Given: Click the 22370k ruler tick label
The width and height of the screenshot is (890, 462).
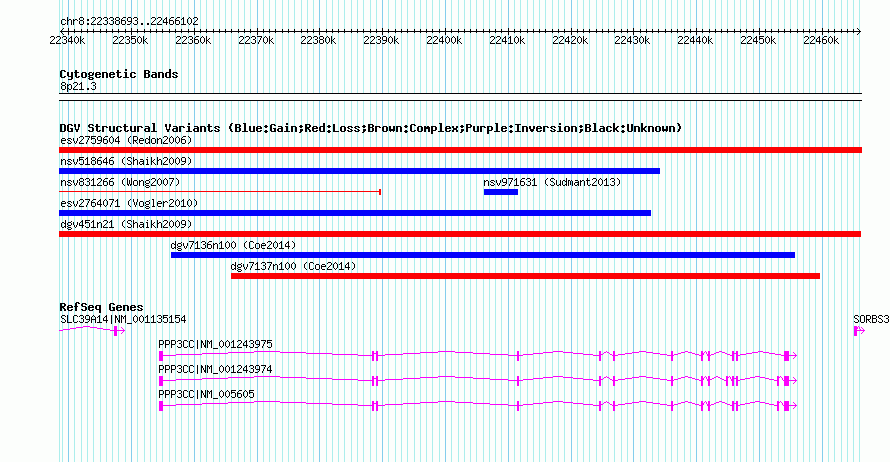Looking at the screenshot, I should pos(256,40).
